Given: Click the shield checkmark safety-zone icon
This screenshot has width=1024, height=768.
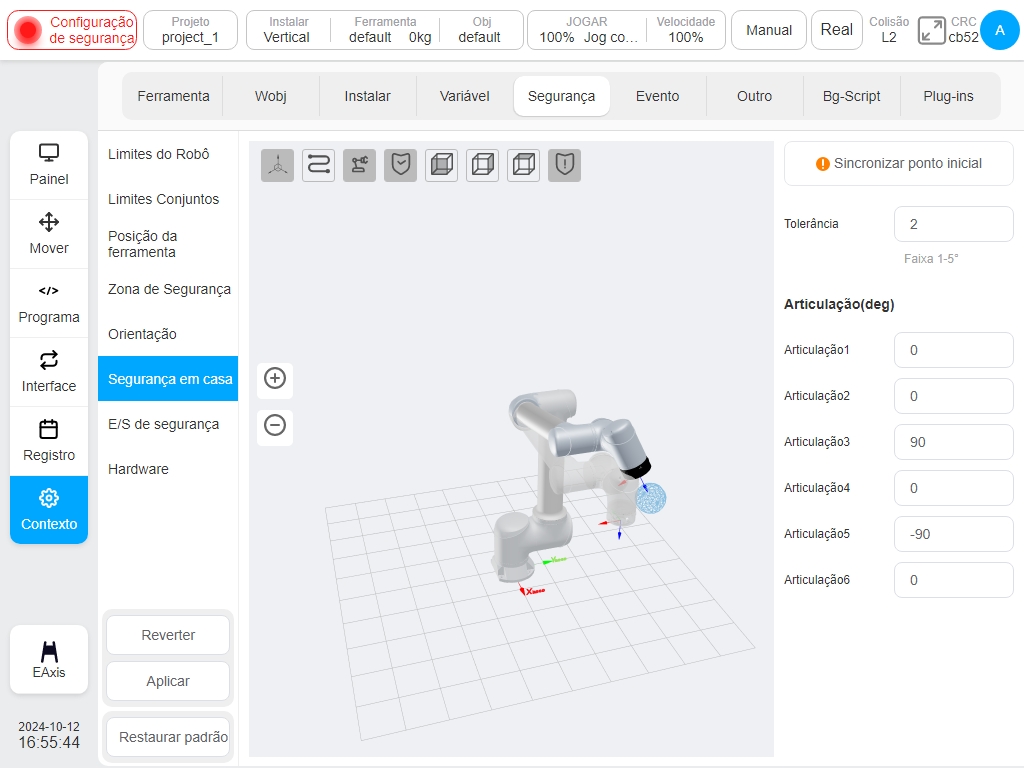Looking at the screenshot, I should pyautogui.click(x=400, y=165).
